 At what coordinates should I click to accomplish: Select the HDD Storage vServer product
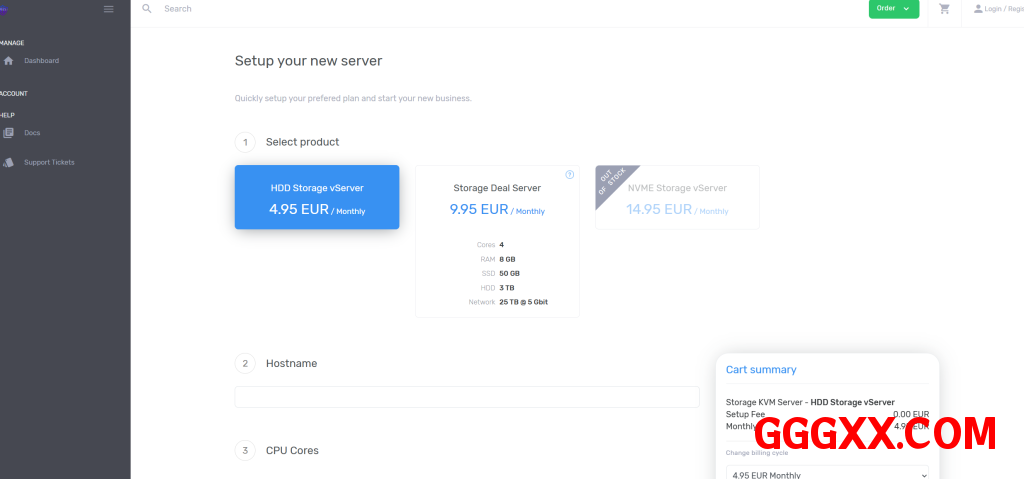tap(317, 197)
